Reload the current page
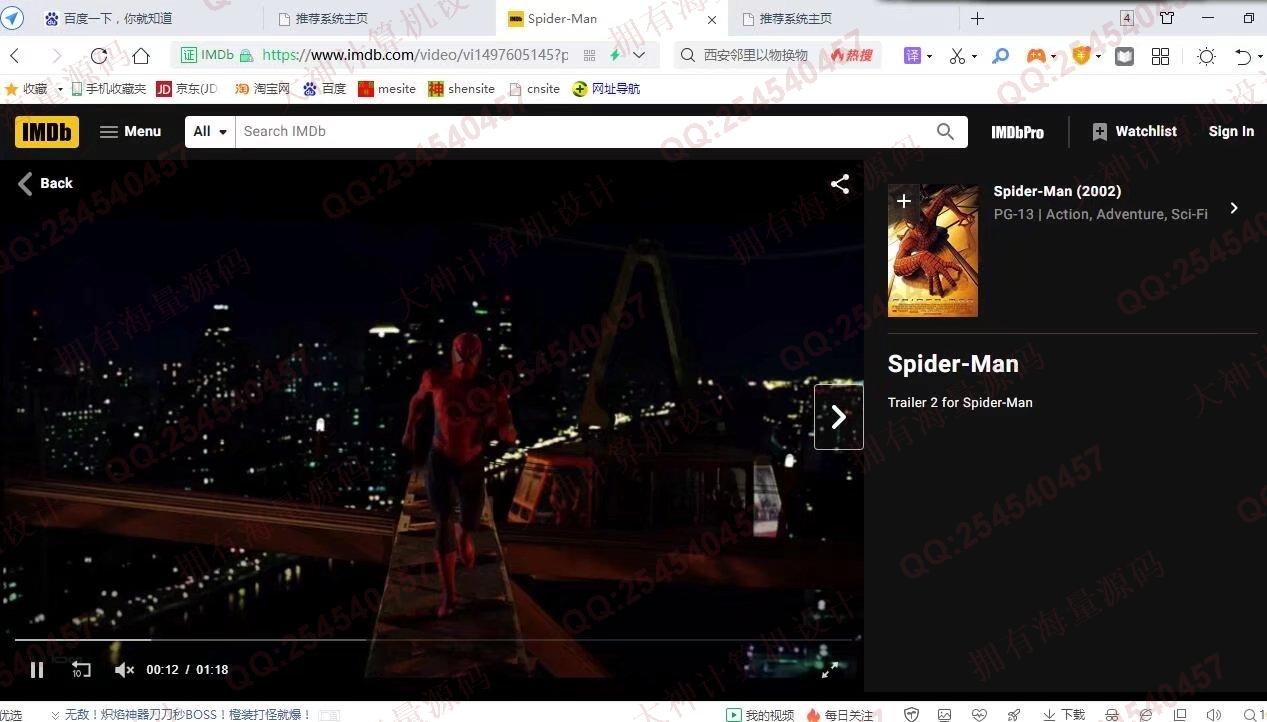This screenshot has width=1267, height=722. click(x=98, y=55)
